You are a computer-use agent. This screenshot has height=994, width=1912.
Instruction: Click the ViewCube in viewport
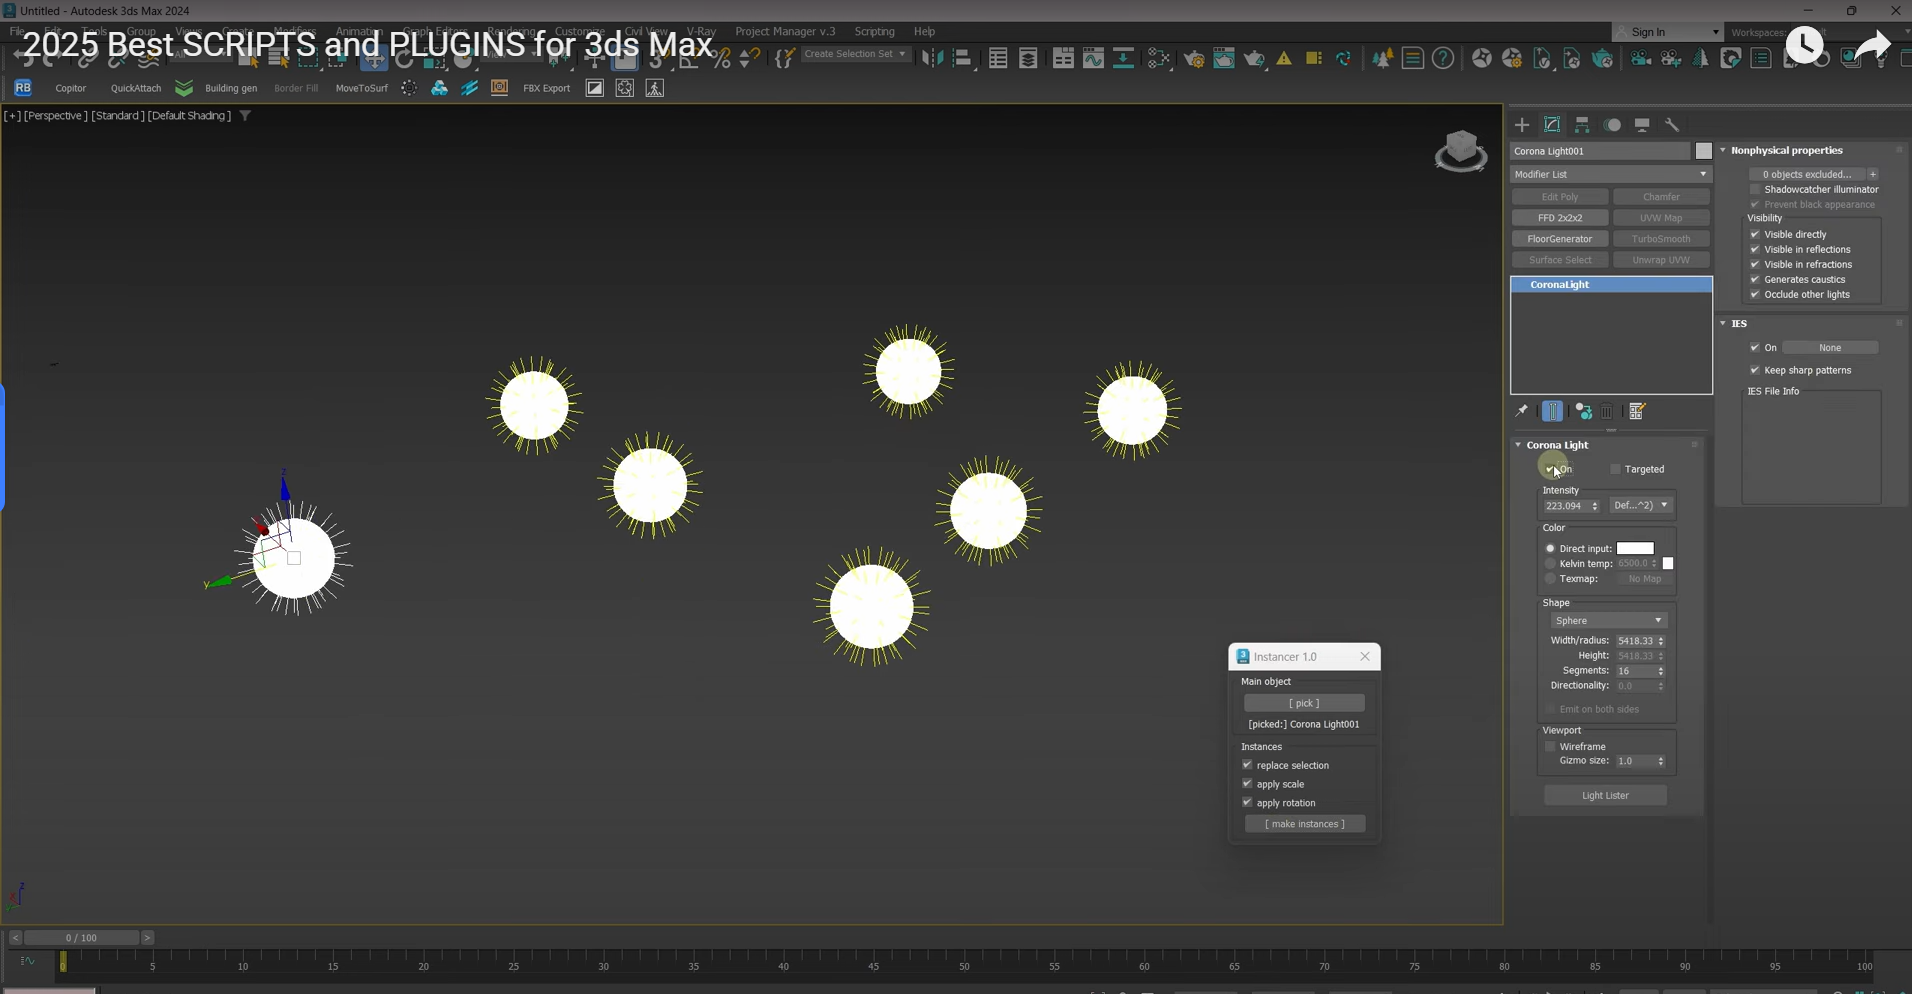1461,151
